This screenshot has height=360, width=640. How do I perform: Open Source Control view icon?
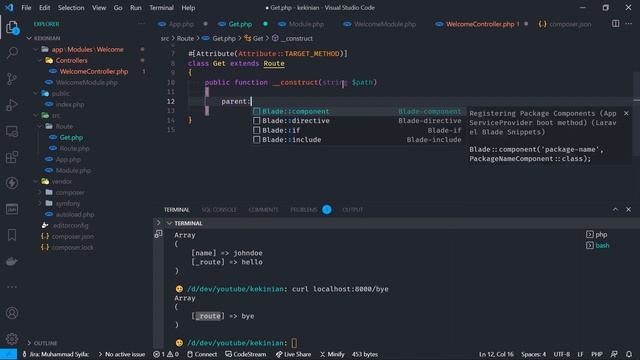coord(12,79)
